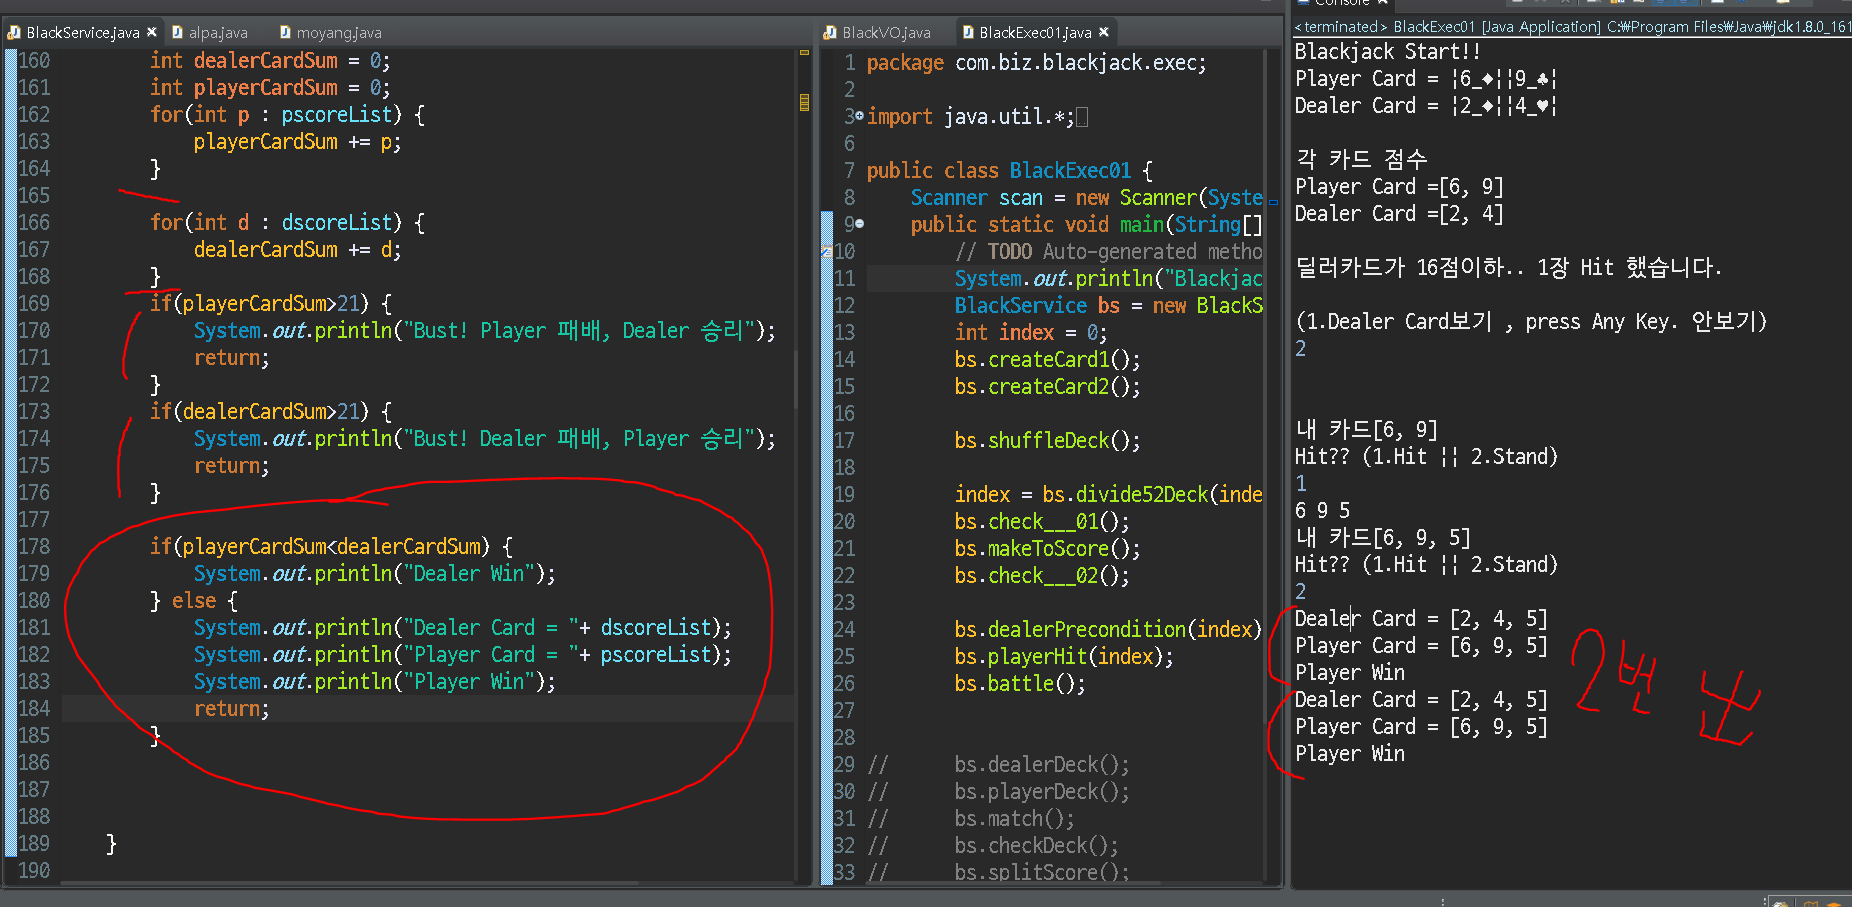The image size is (1852, 907).
Task: Click 'package com.biz.blackjack.exec;' line
Action: (x=1036, y=62)
